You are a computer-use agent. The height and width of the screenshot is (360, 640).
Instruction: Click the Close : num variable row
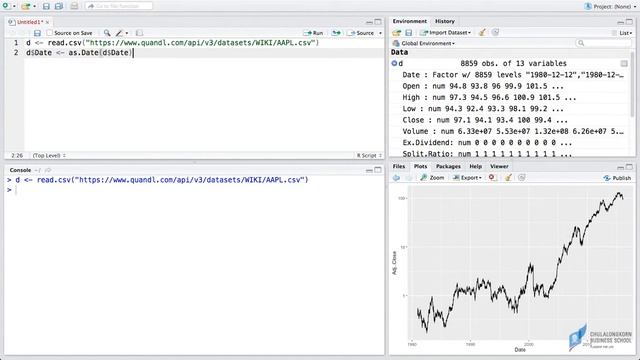pyautogui.click(x=485, y=120)
